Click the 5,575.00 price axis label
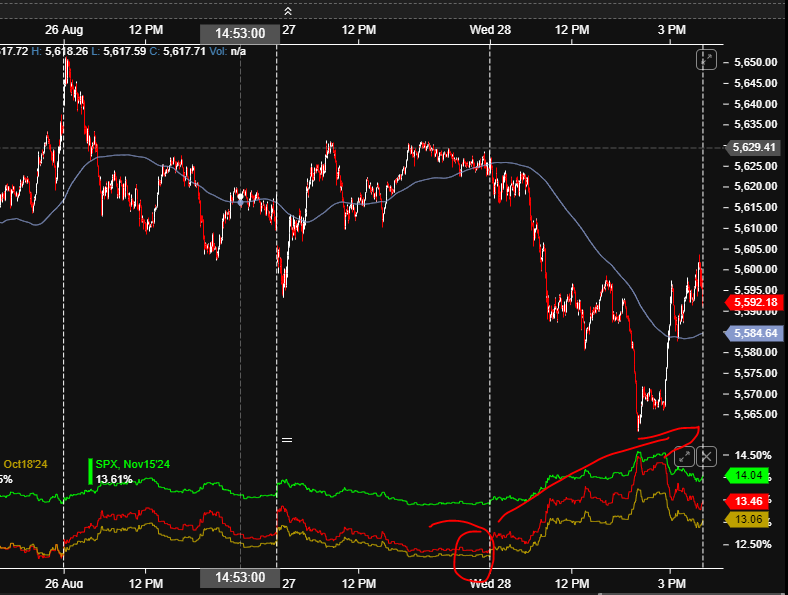 (755, 373)
